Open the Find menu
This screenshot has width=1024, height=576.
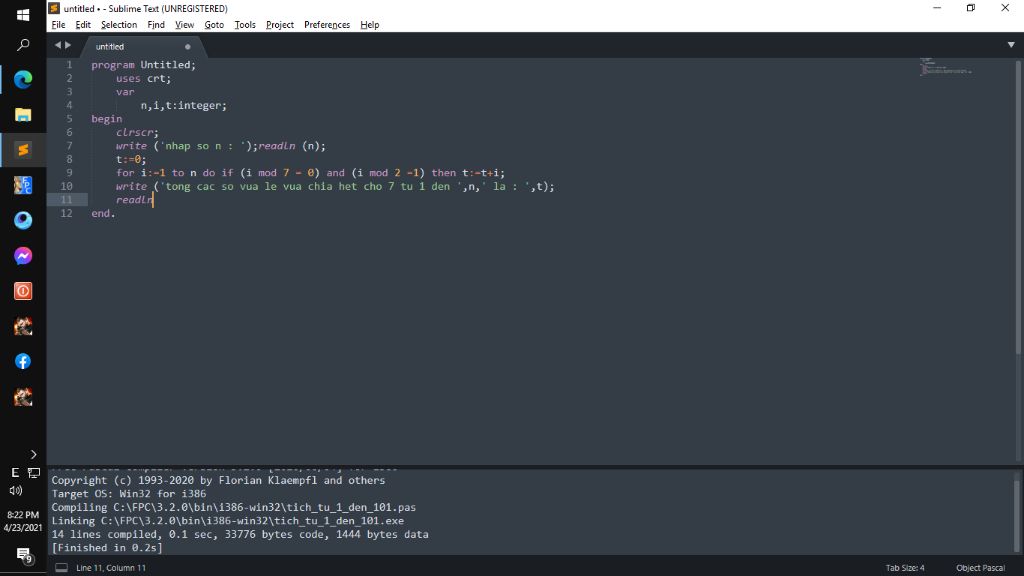156,25
